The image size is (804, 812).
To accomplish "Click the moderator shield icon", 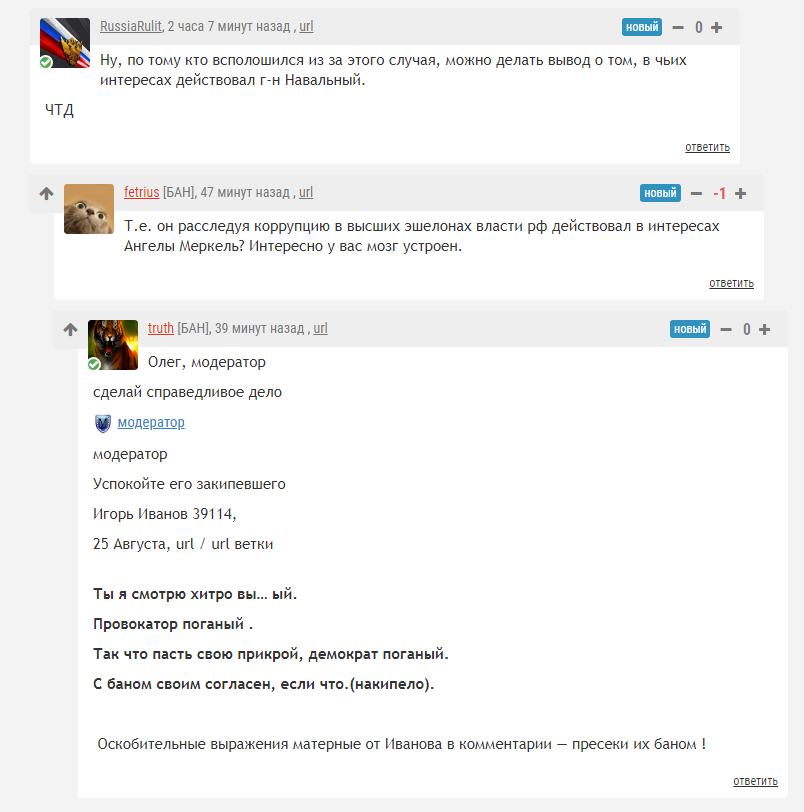I will click(x=103, y=424).
